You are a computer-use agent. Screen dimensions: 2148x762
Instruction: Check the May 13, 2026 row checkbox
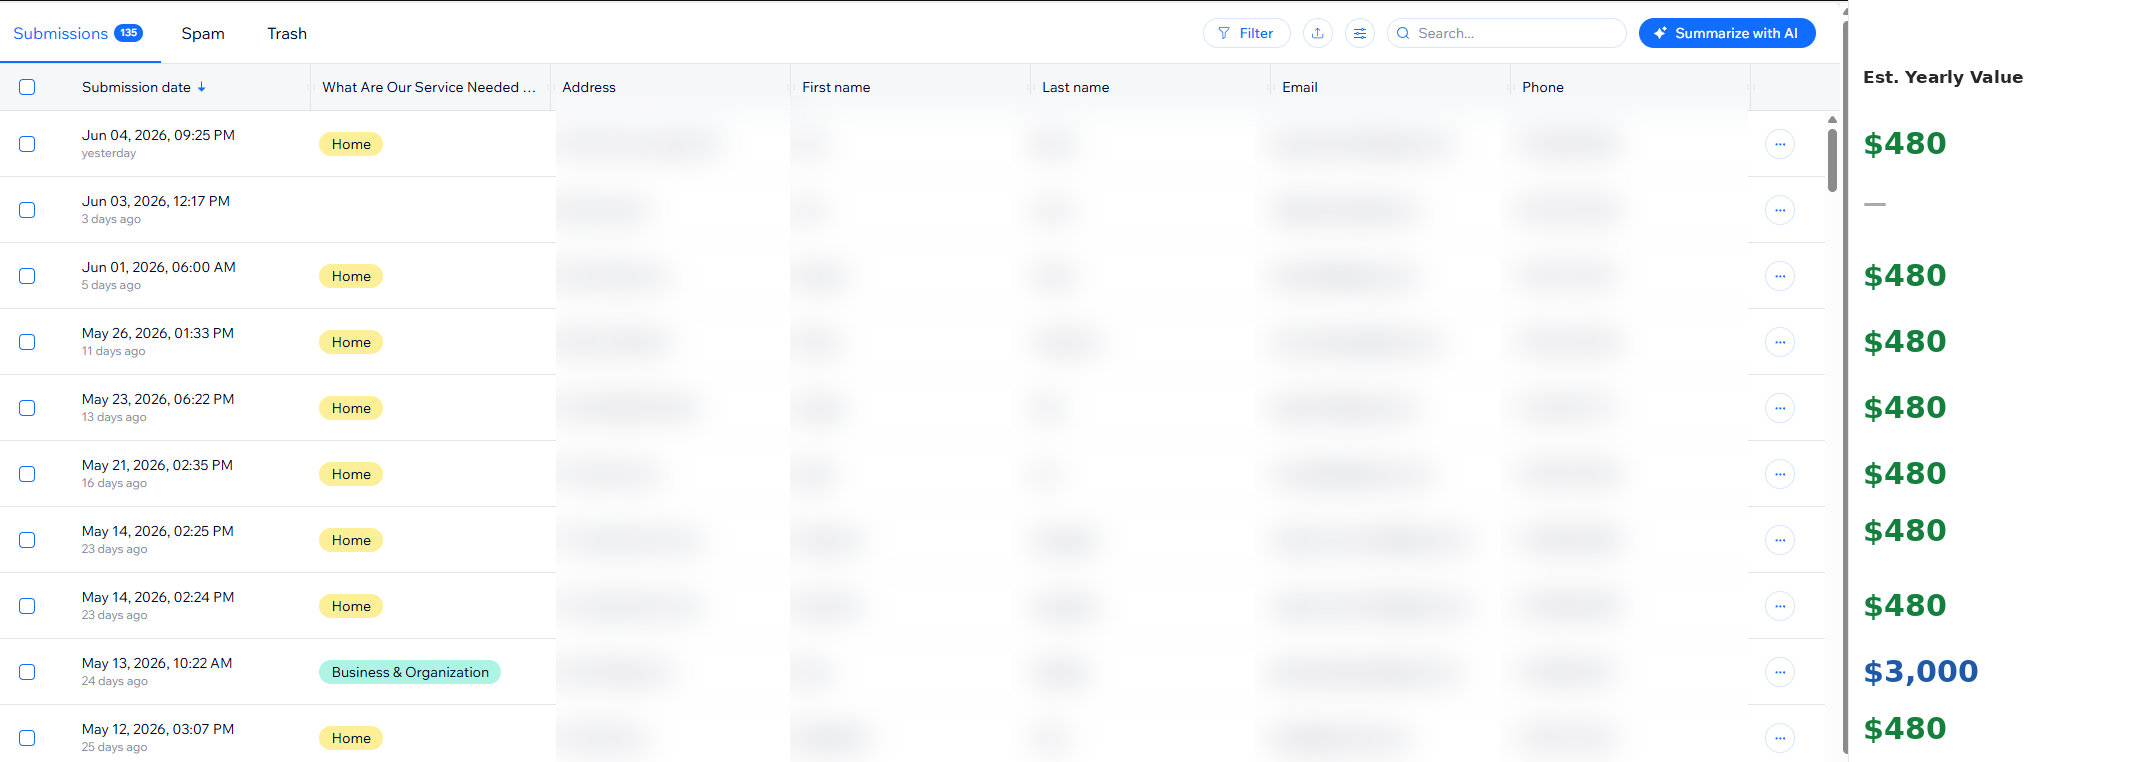[x=27, y=672]
